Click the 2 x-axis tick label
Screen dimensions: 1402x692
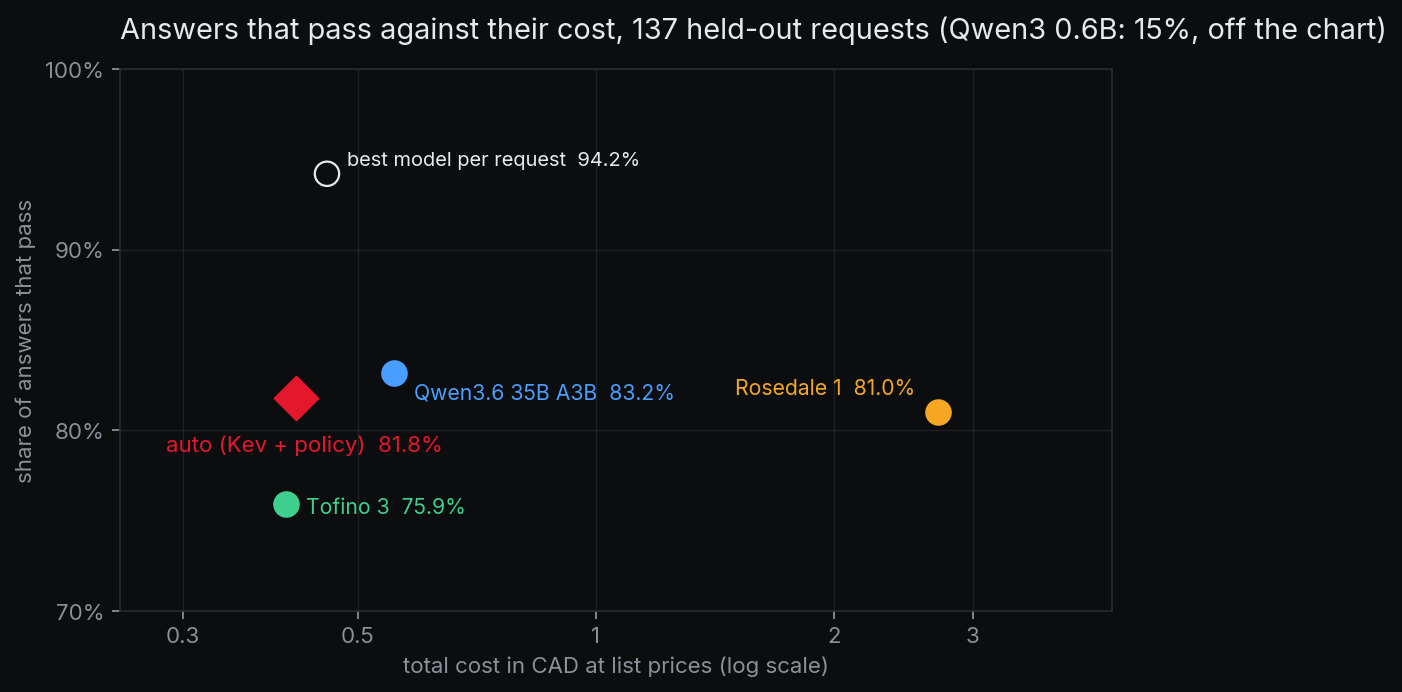pyautogui.click(x=834, y=636)
